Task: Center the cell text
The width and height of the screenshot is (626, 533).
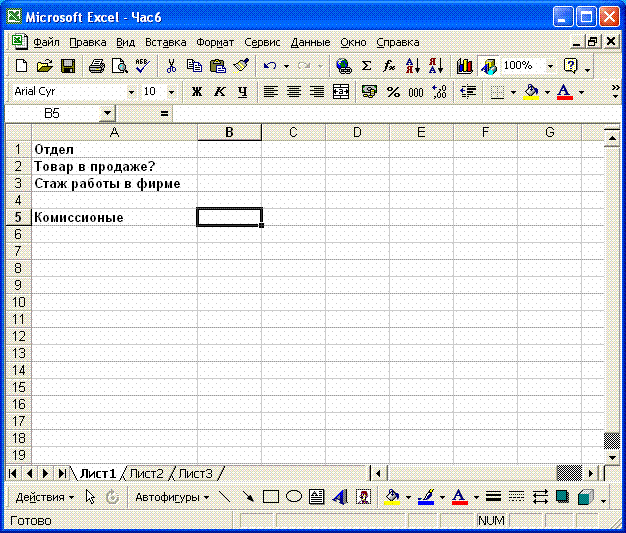Action: coord(294,92)
